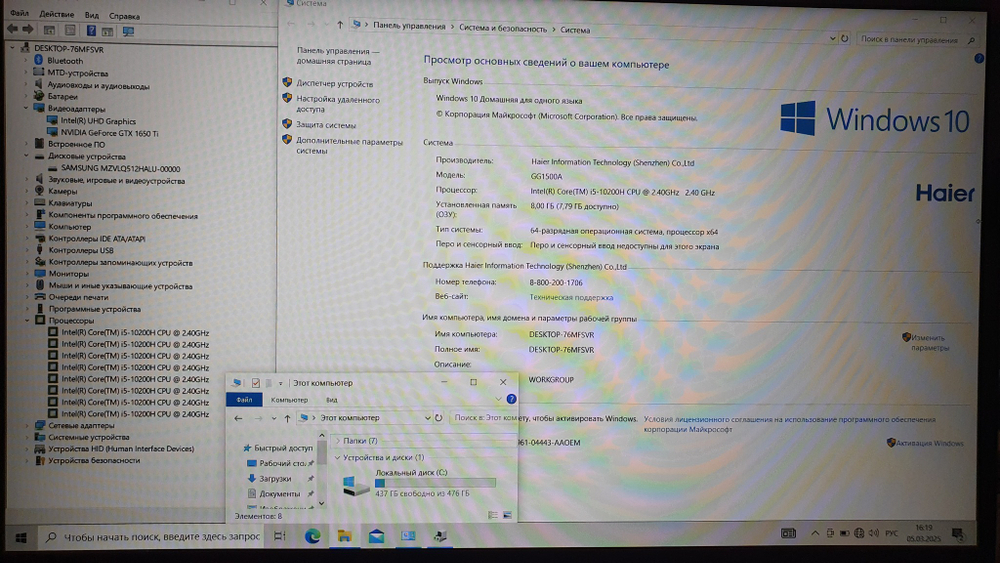1000x563 pixels.
Task: Select Устройства безопасности category
Action: point(94,460)
